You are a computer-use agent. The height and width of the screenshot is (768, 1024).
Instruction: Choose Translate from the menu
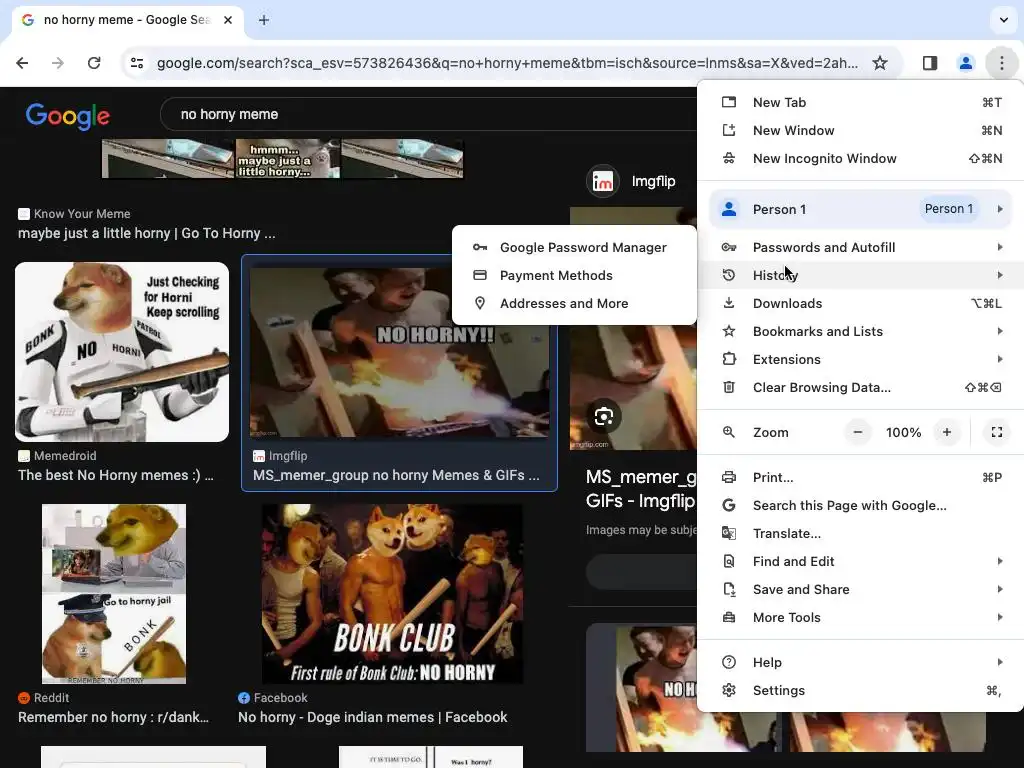(861, 534)
